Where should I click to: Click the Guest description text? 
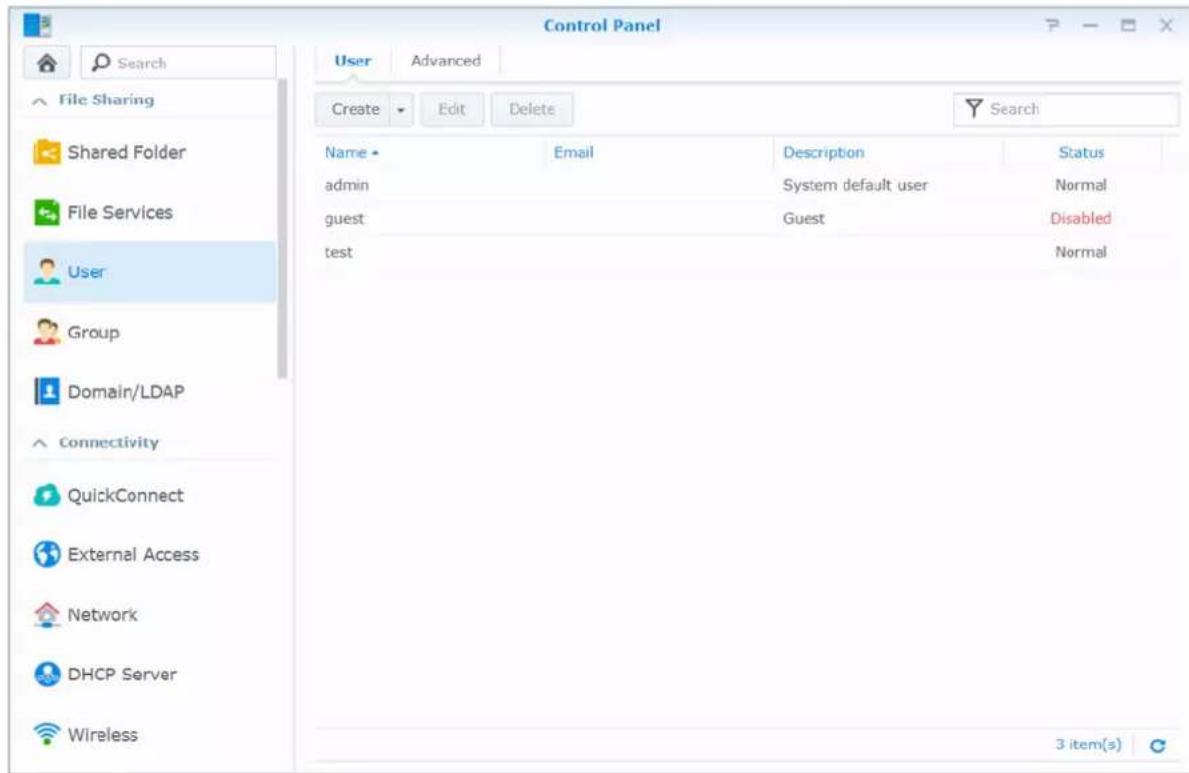coord(804,218)
